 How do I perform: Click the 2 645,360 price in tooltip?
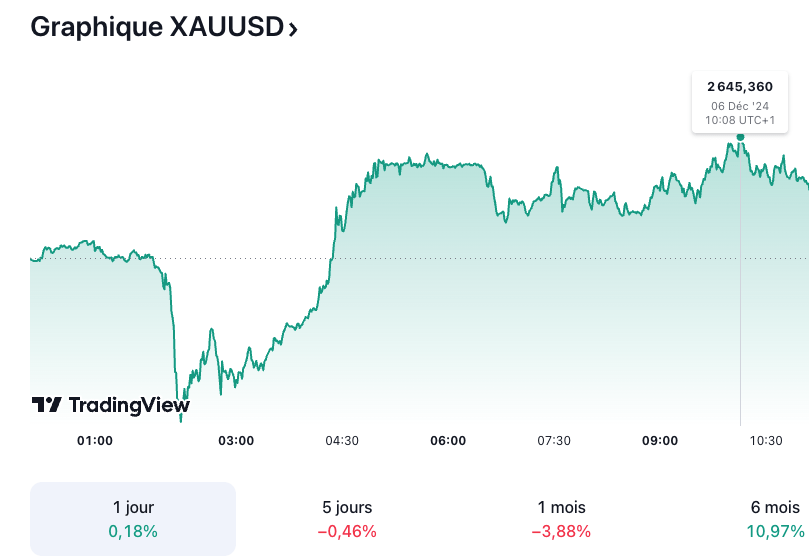tap(740, 87)
